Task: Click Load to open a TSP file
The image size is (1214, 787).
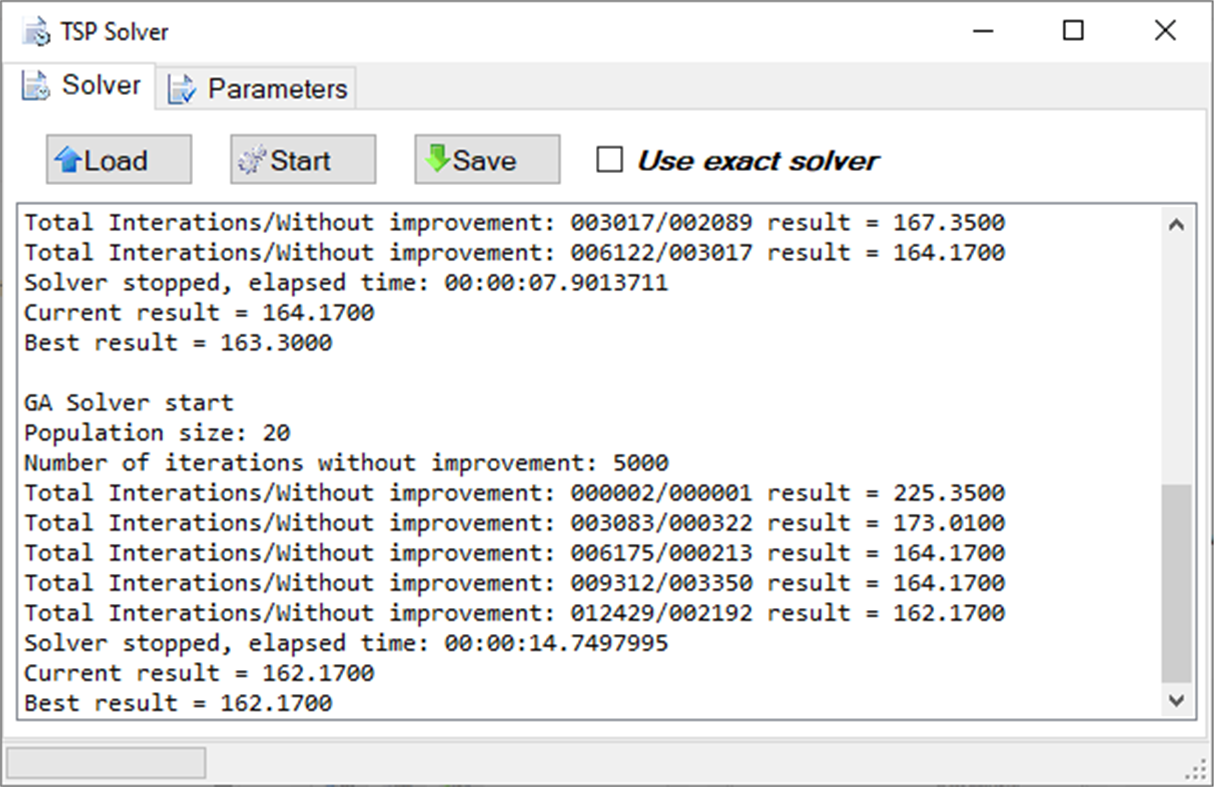Action: point(118,158)
